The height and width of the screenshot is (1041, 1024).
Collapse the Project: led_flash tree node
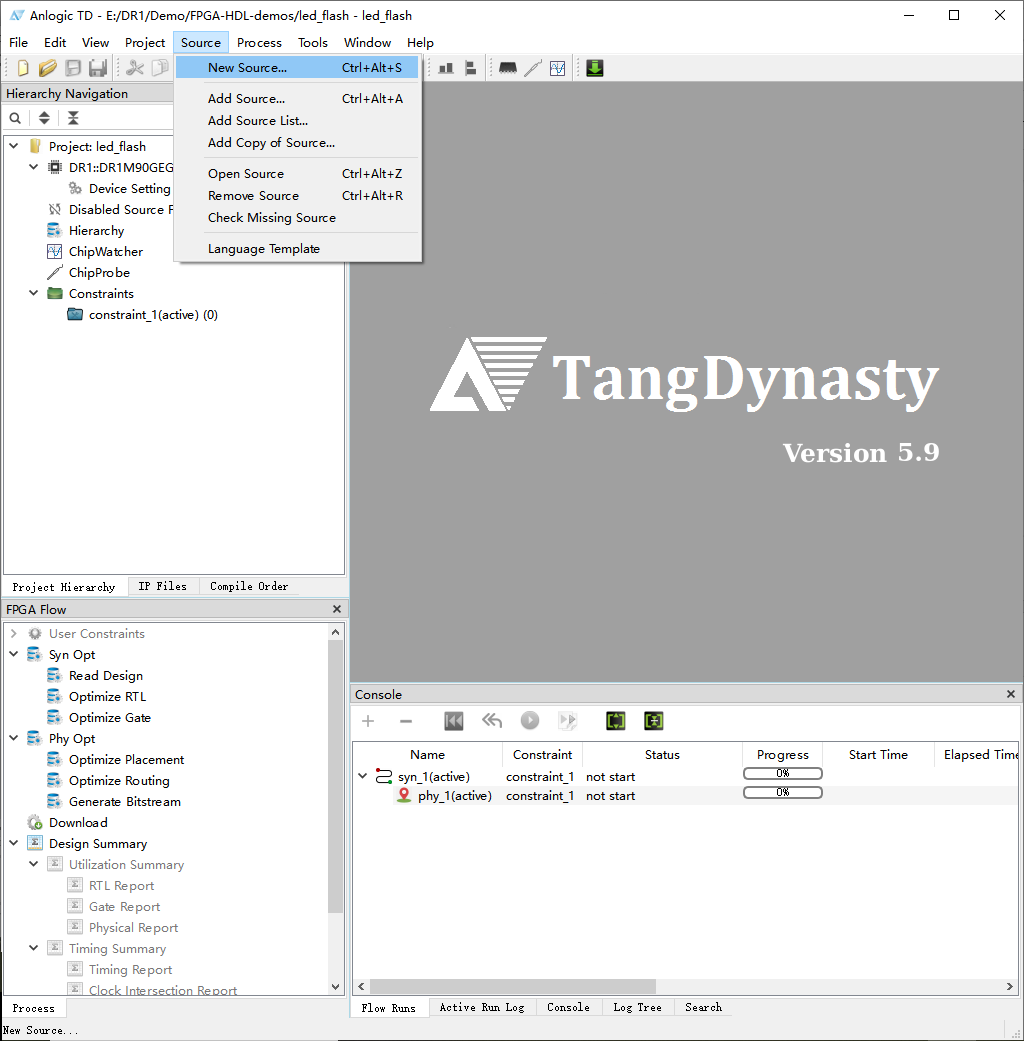coord(13,145)
